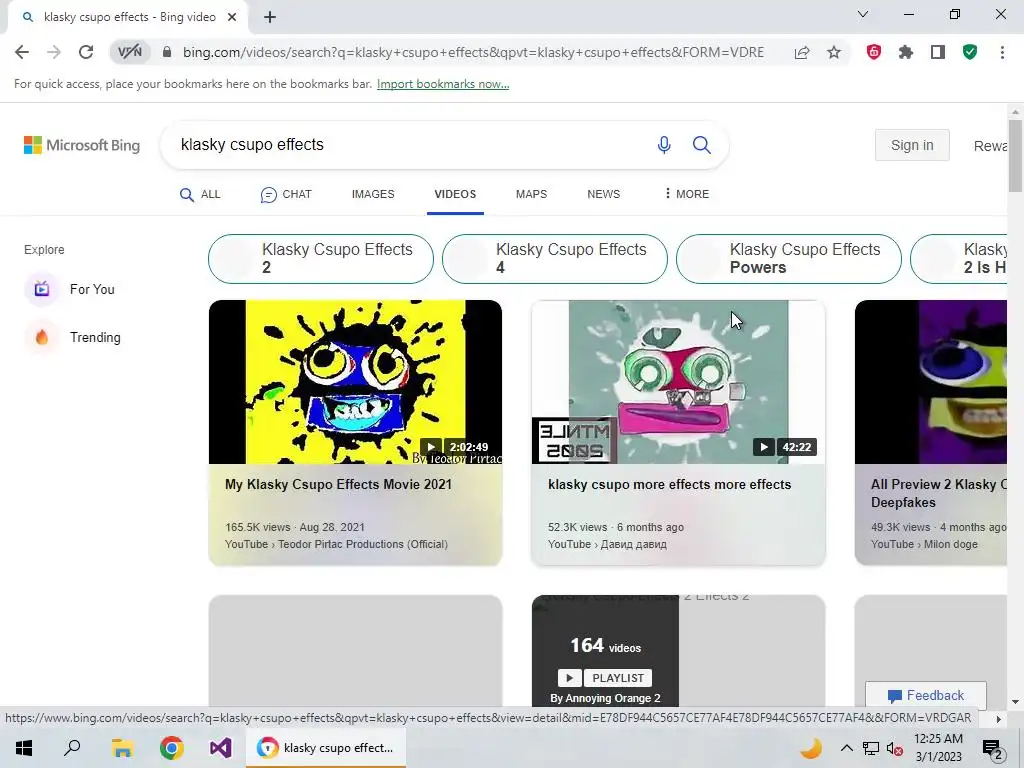
Task: Show hidden system tray icons
Action: click(846, 748)
